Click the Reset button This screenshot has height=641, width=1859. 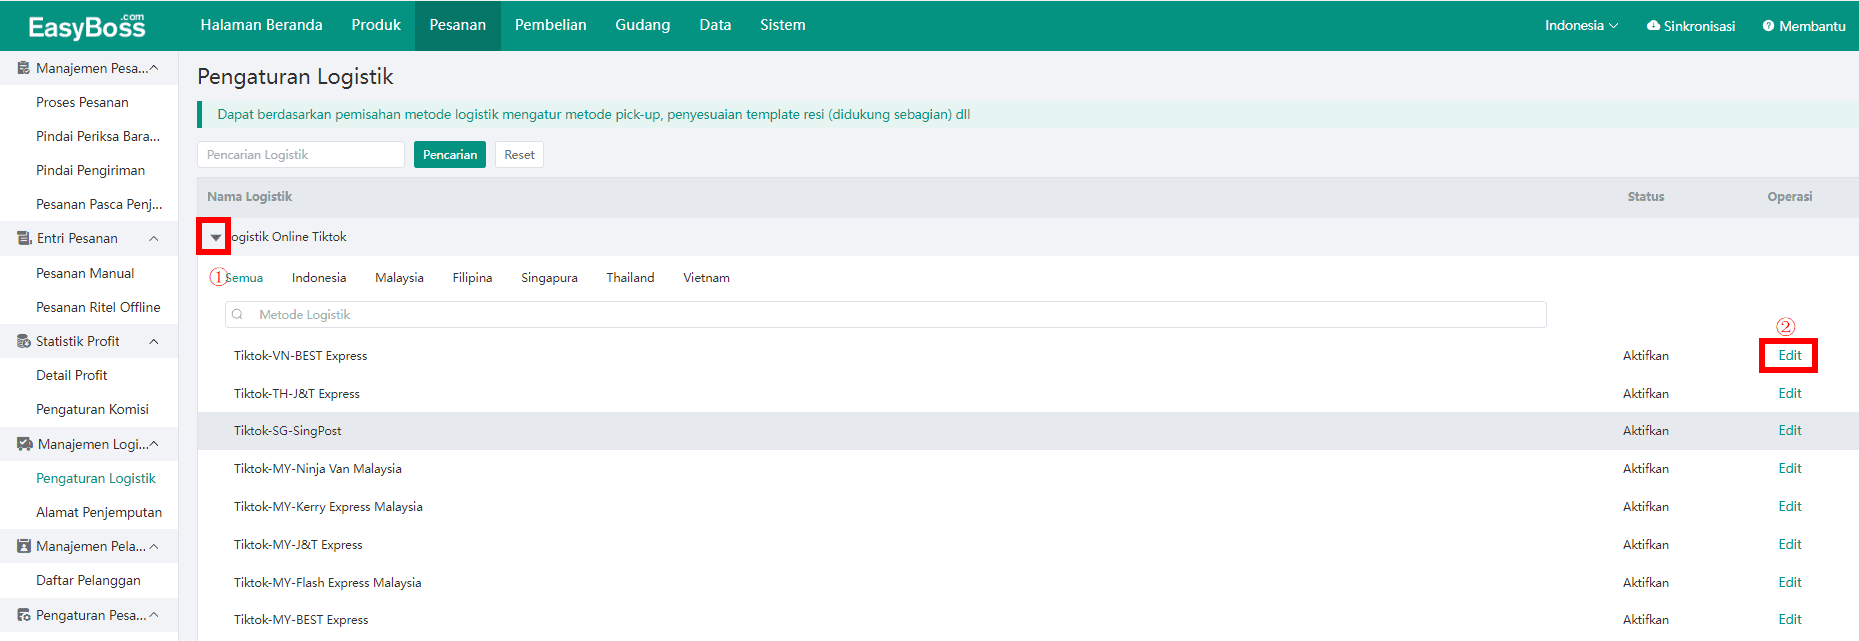(x=519, y=155)
